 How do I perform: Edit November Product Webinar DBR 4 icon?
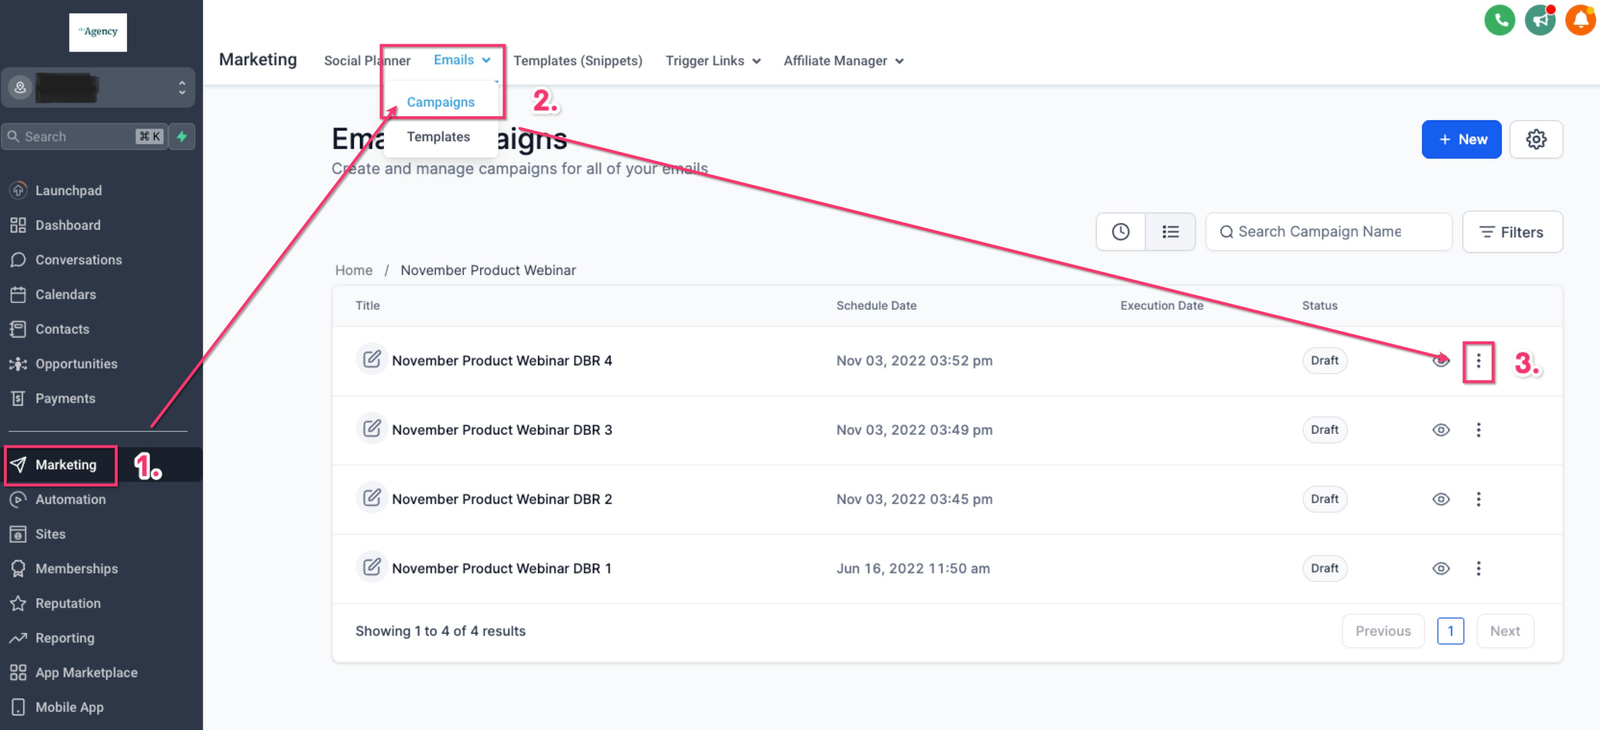click(371, 359)
